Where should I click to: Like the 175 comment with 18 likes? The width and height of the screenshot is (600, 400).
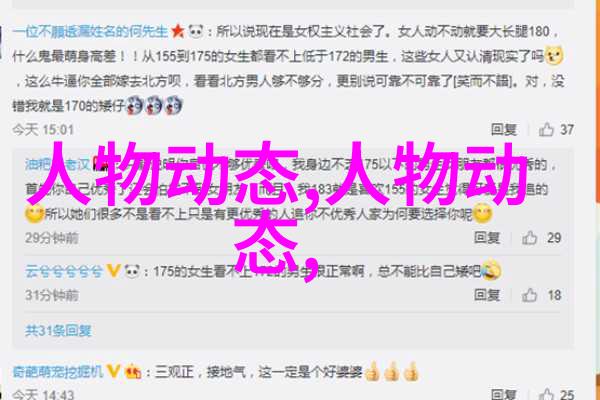(x=530, y=295)
